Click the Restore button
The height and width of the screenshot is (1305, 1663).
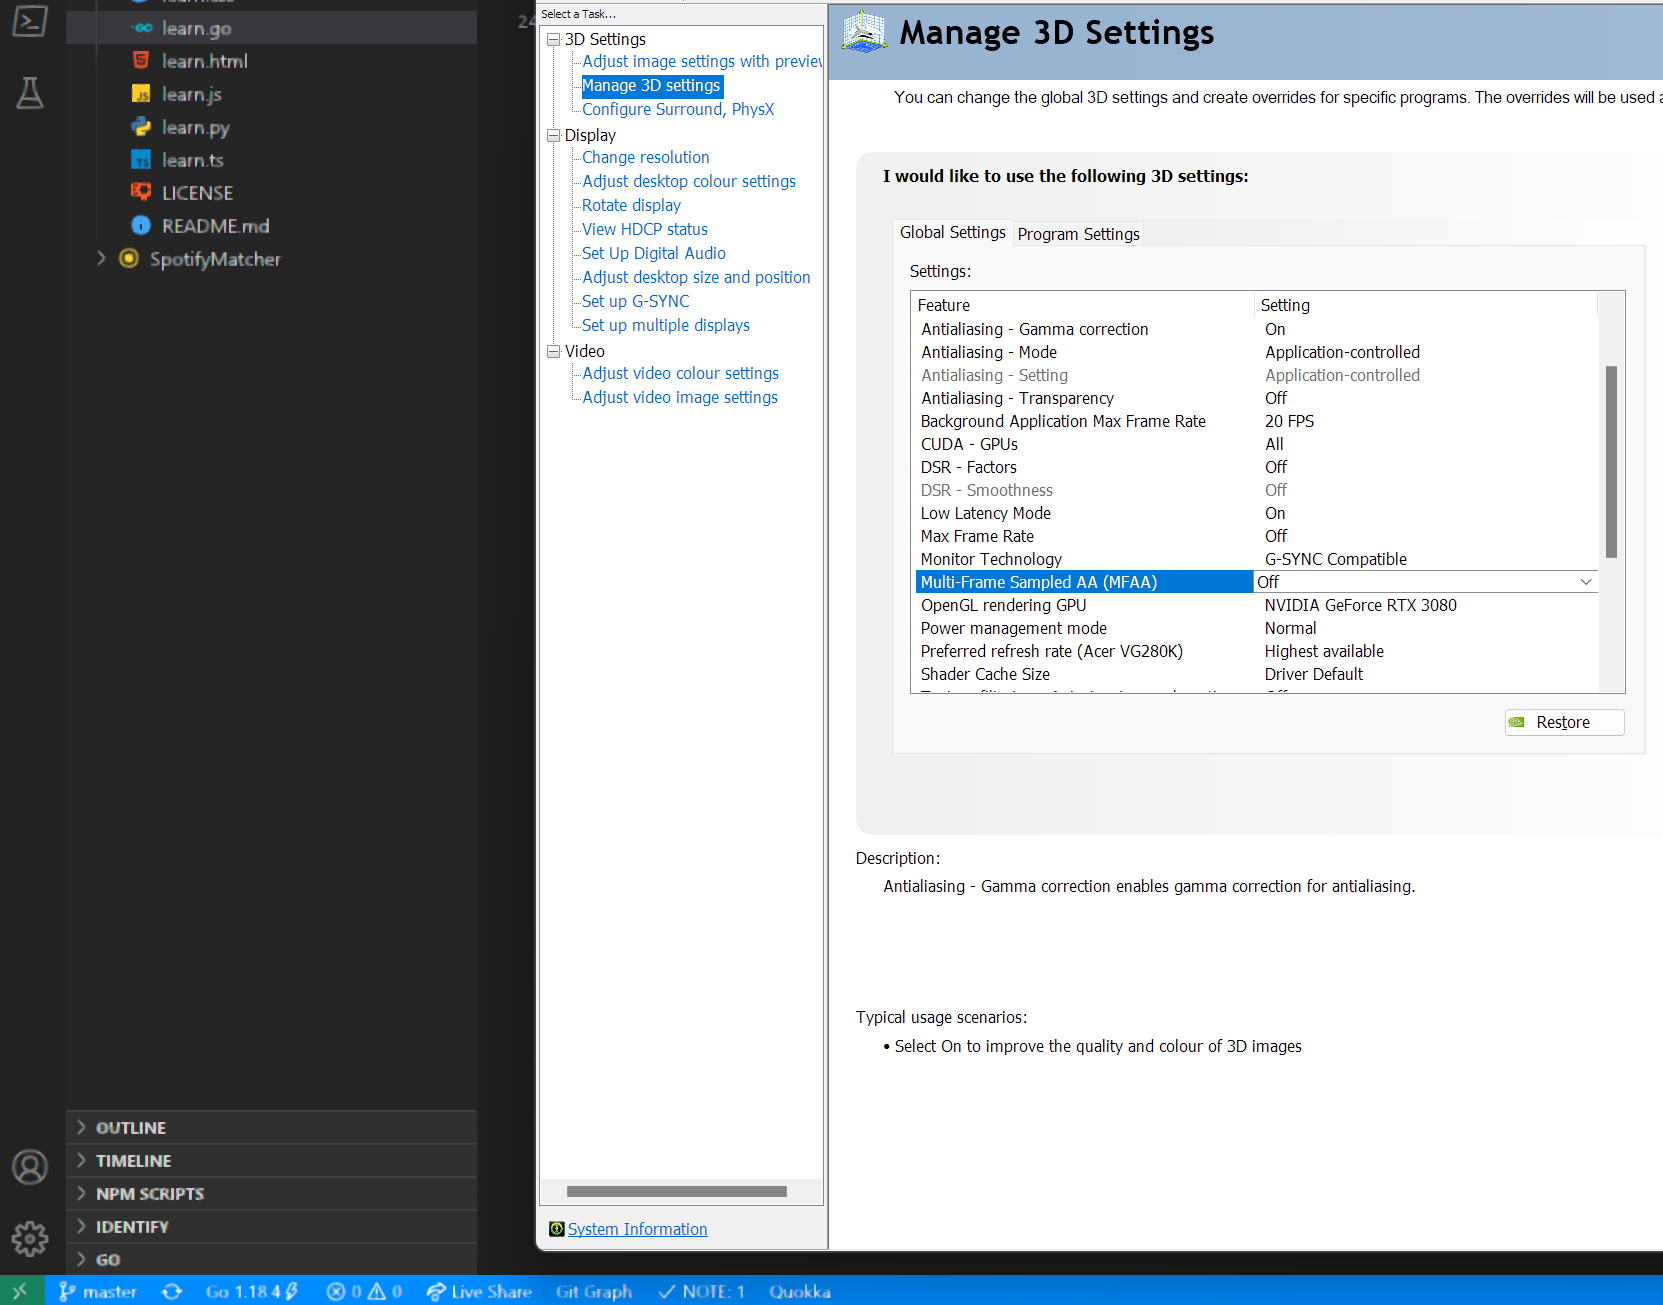pyautogui.click(x=1563, y=722)
